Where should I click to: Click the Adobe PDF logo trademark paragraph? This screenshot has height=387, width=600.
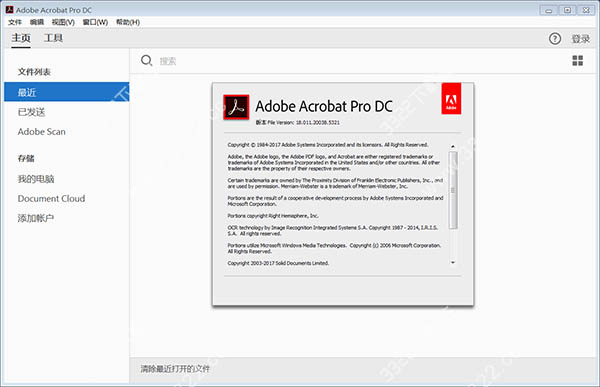[x=334, y=162]
